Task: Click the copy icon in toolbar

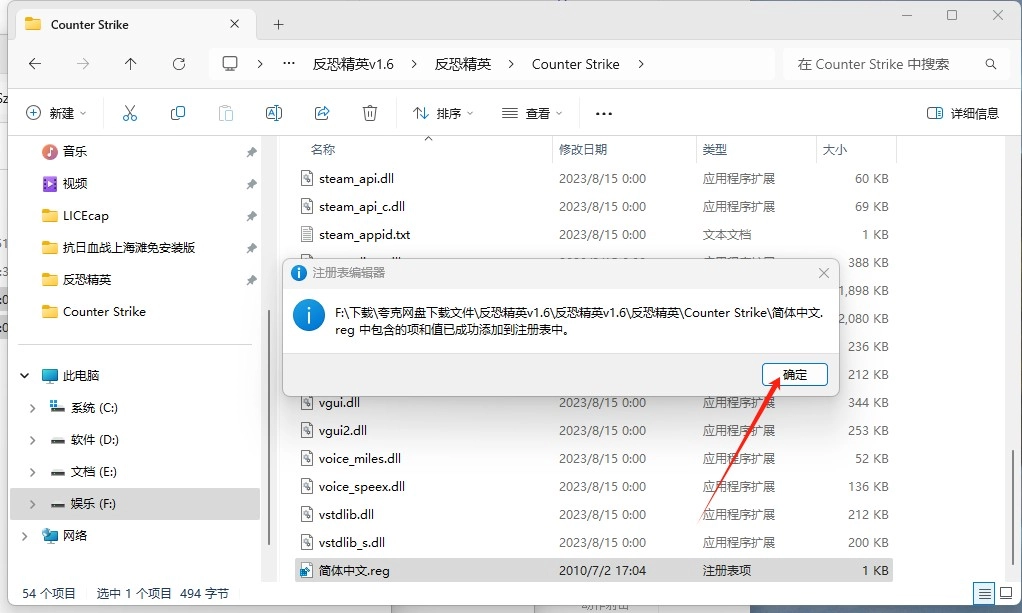Action: point(178,113)
